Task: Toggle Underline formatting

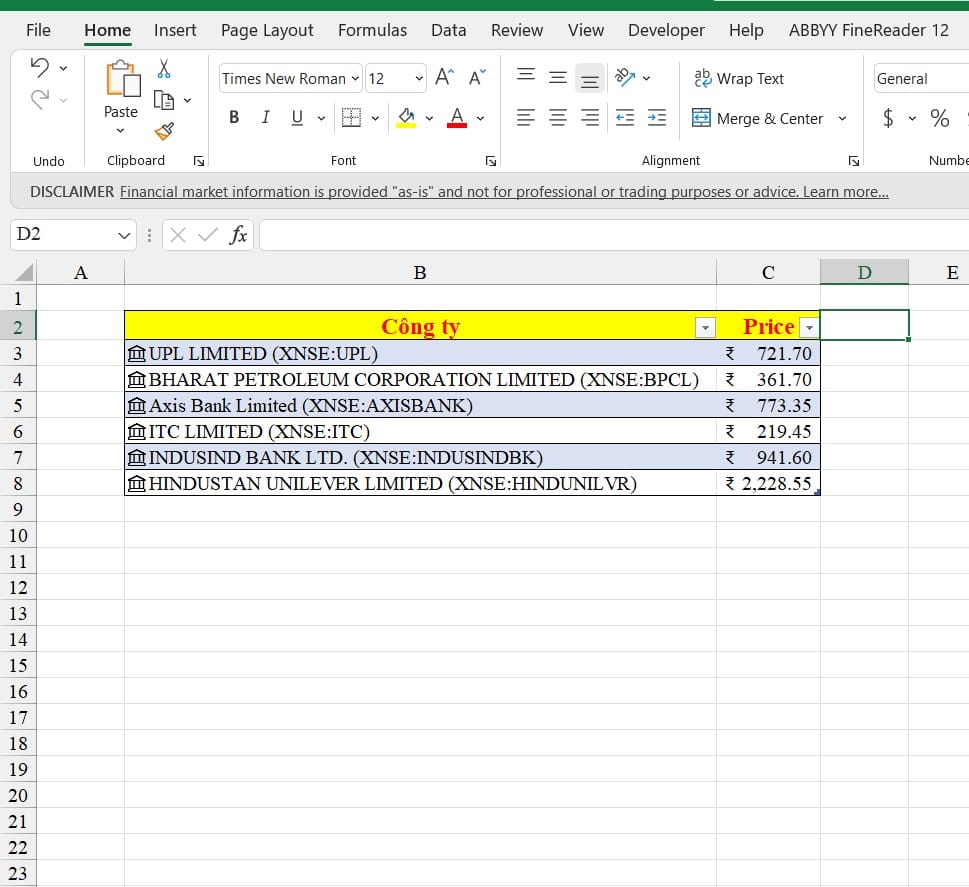Action: [x=297, y=117]
